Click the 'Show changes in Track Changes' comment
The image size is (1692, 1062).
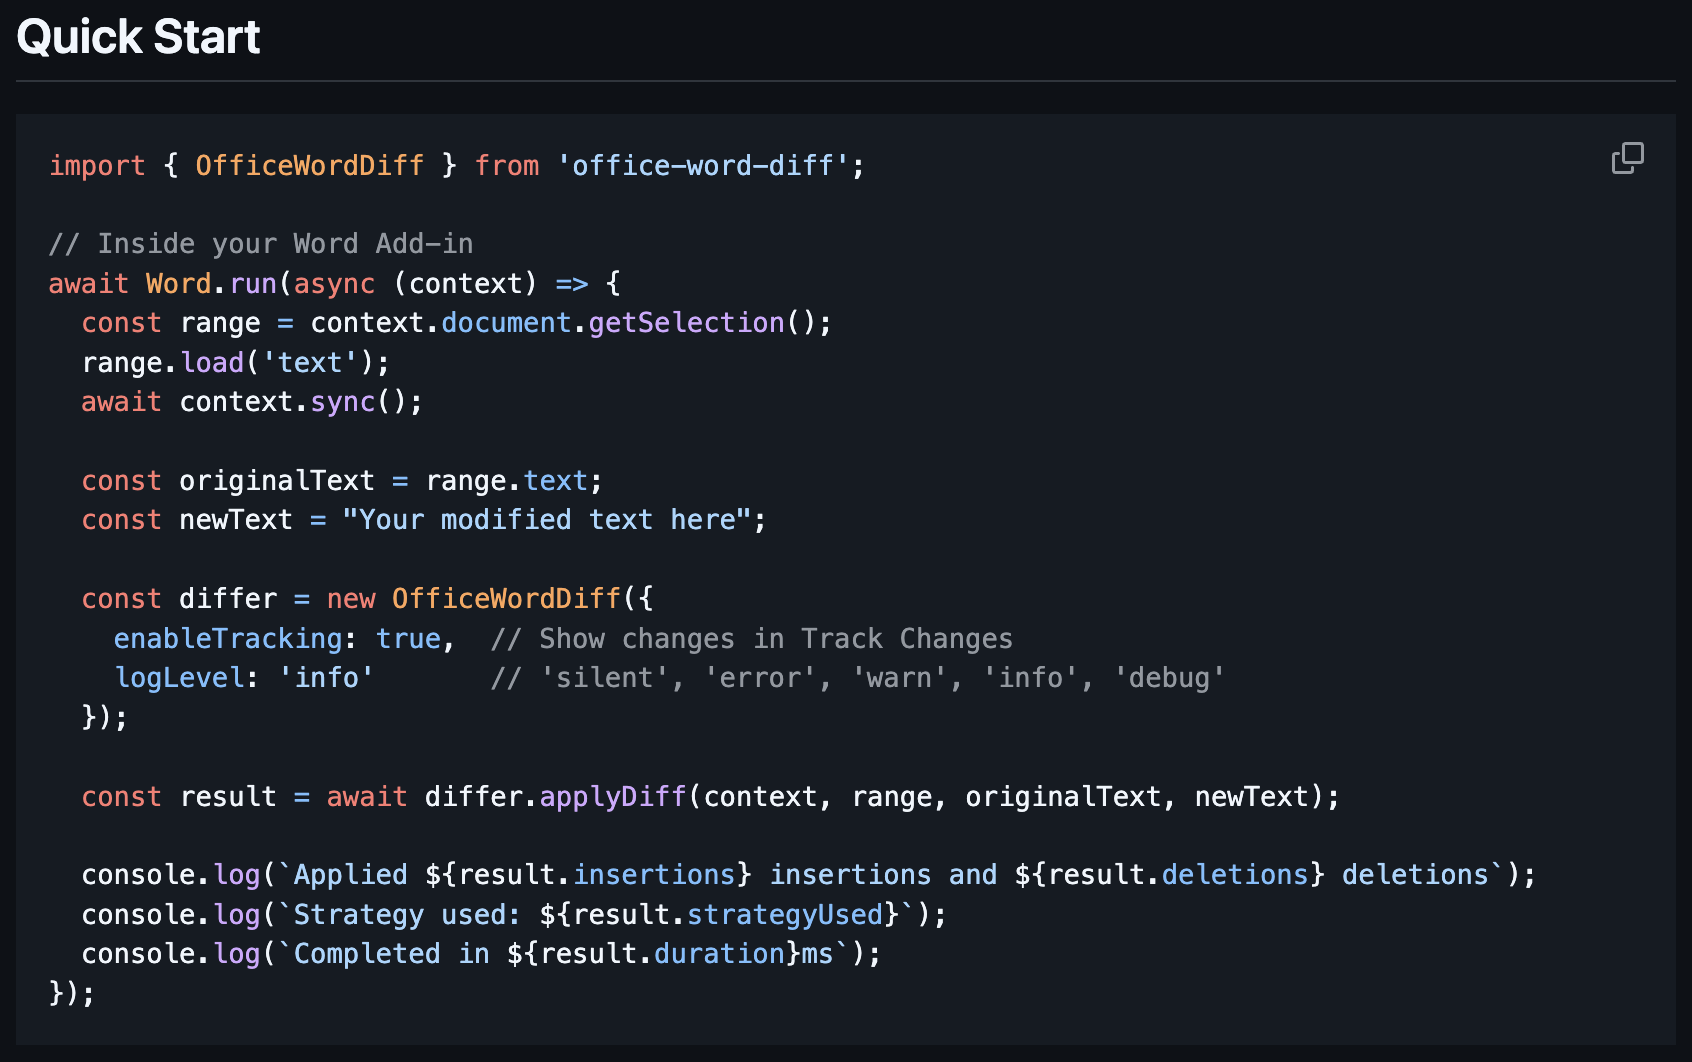pos(752,639)
